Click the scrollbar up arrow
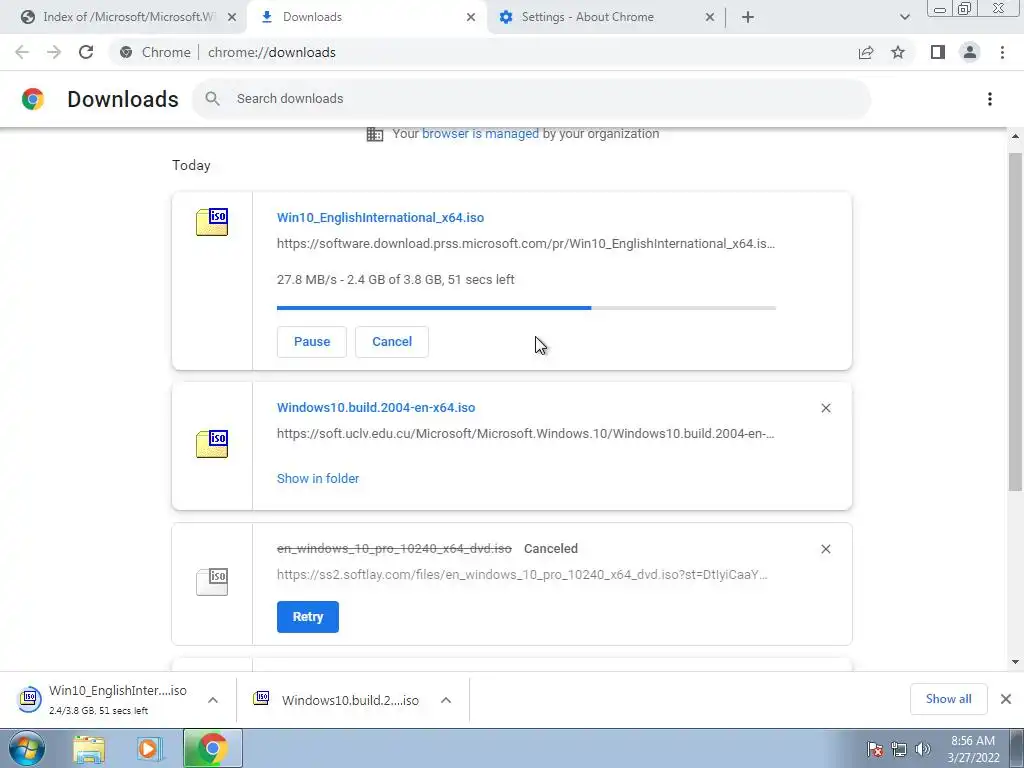This screenshot has width=1024, height=768. coord(1015,136)
